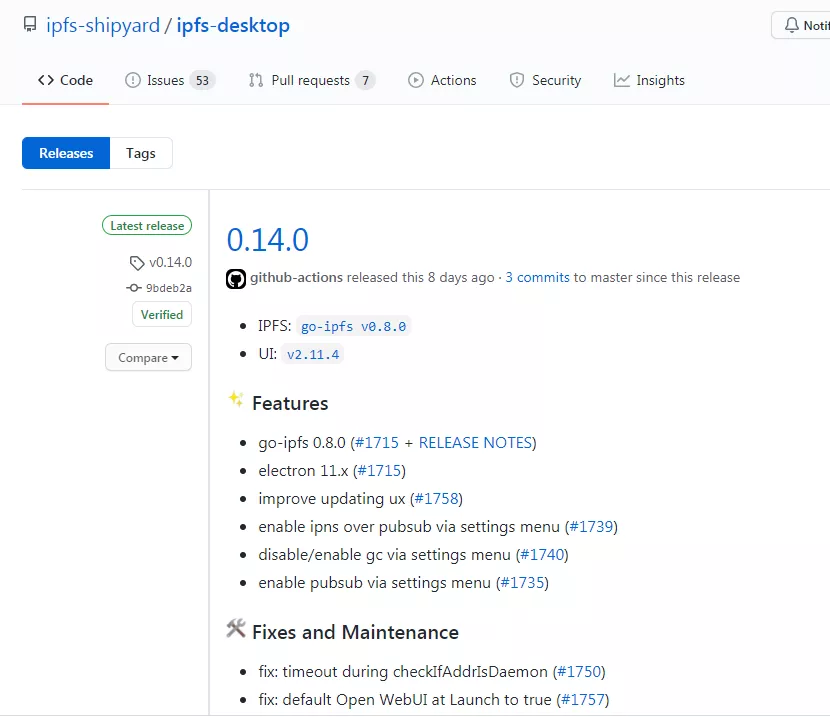830x717 pixels.
Task: Click the Code tab angle-brackets icon
Action: tap(46, 80)
